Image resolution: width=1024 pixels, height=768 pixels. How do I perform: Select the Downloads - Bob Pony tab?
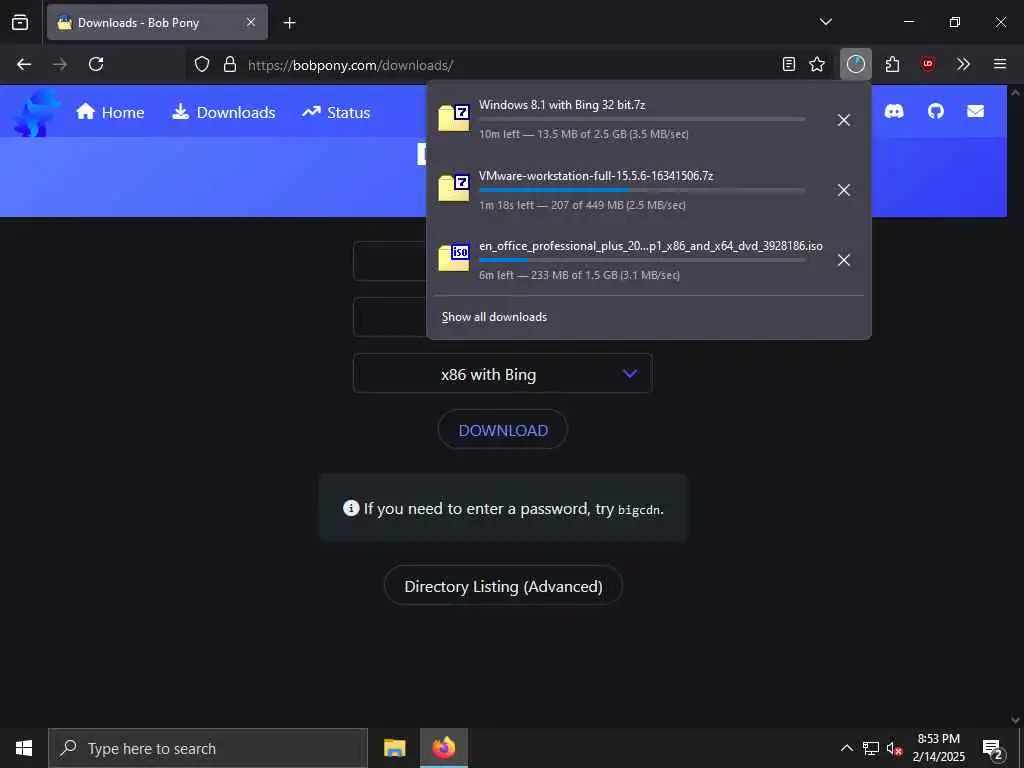coord(157,22)
